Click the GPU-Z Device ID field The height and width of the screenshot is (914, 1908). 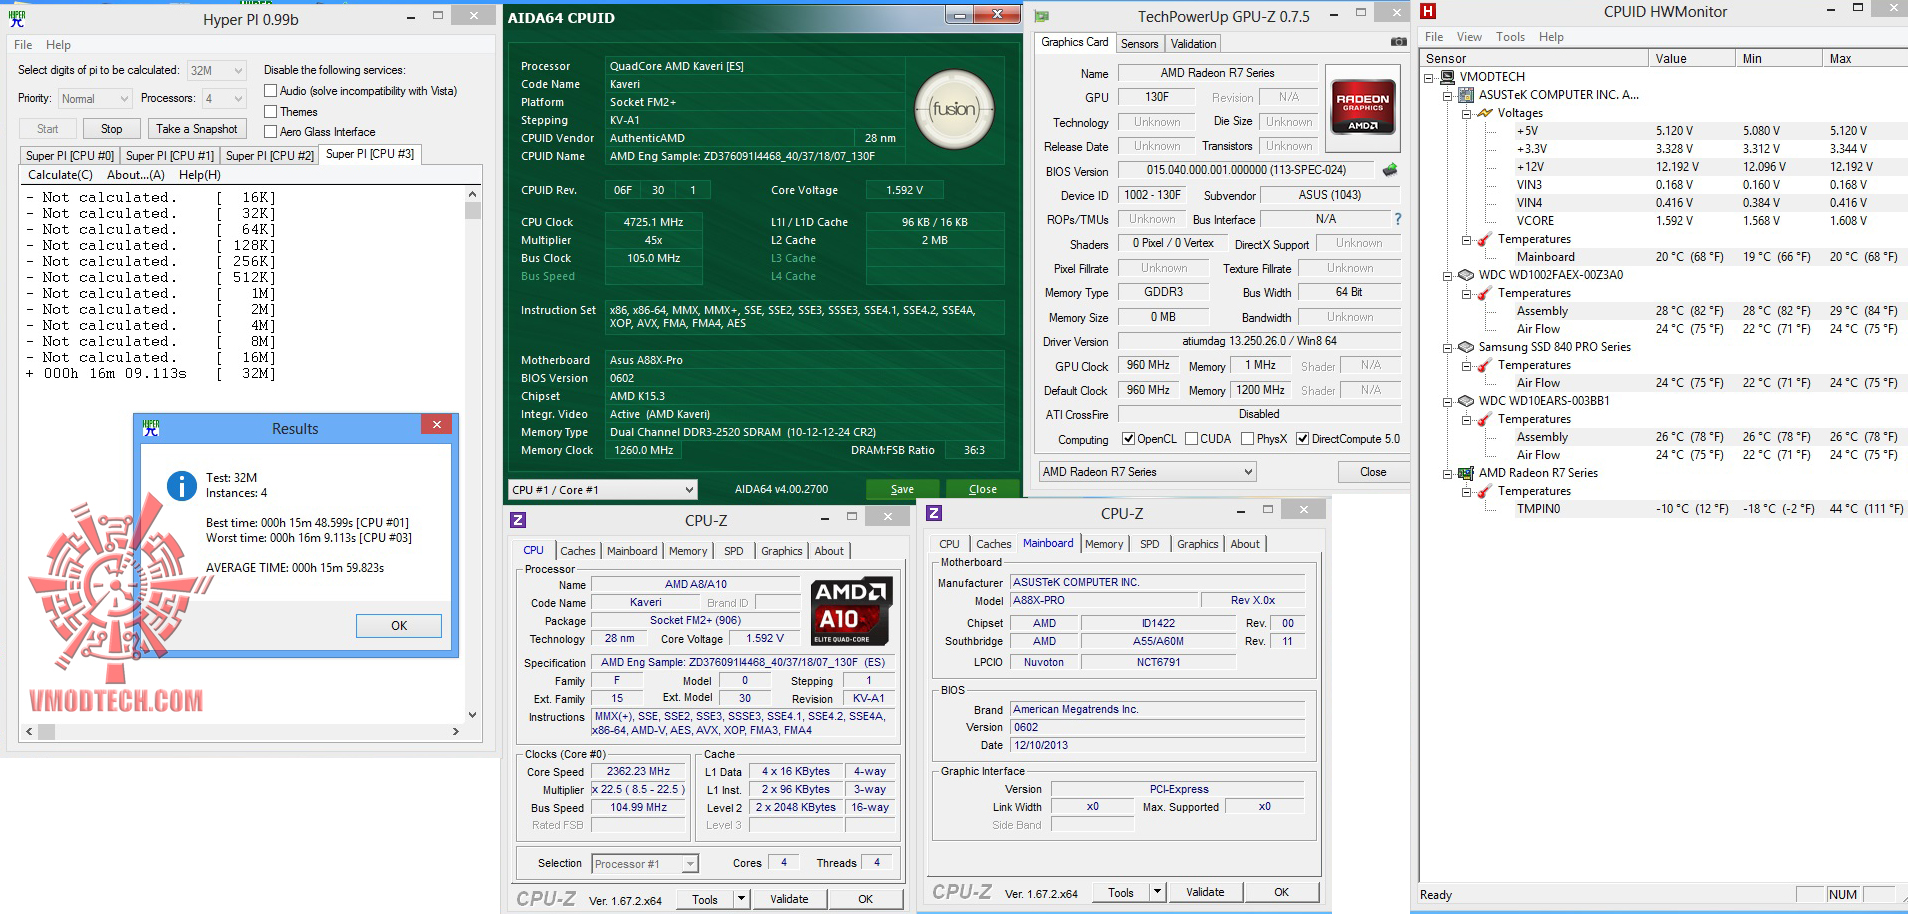pyautogui.click(x=1153, y=195)
